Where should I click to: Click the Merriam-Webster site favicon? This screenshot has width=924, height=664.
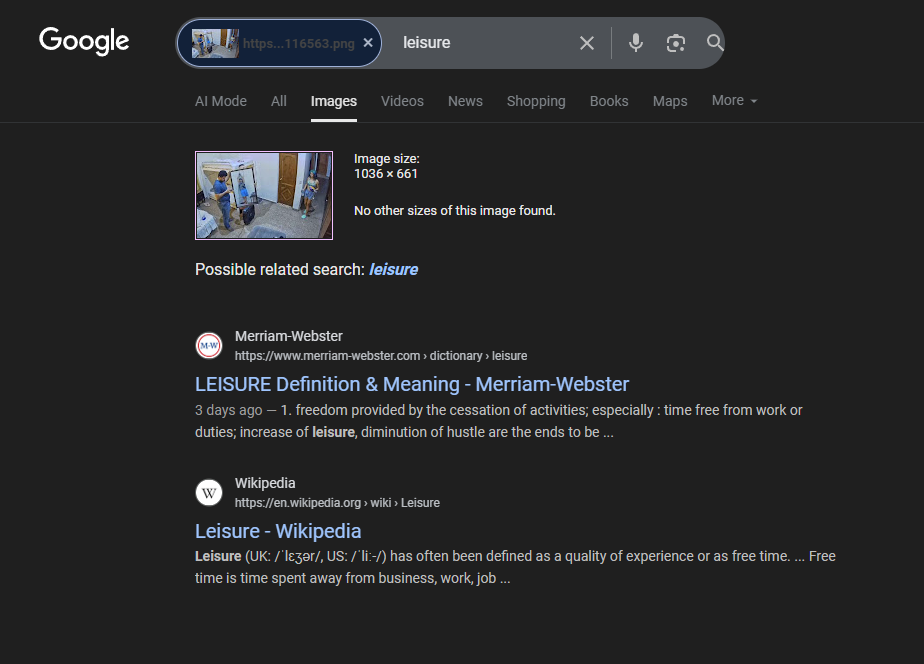point(209,345)
